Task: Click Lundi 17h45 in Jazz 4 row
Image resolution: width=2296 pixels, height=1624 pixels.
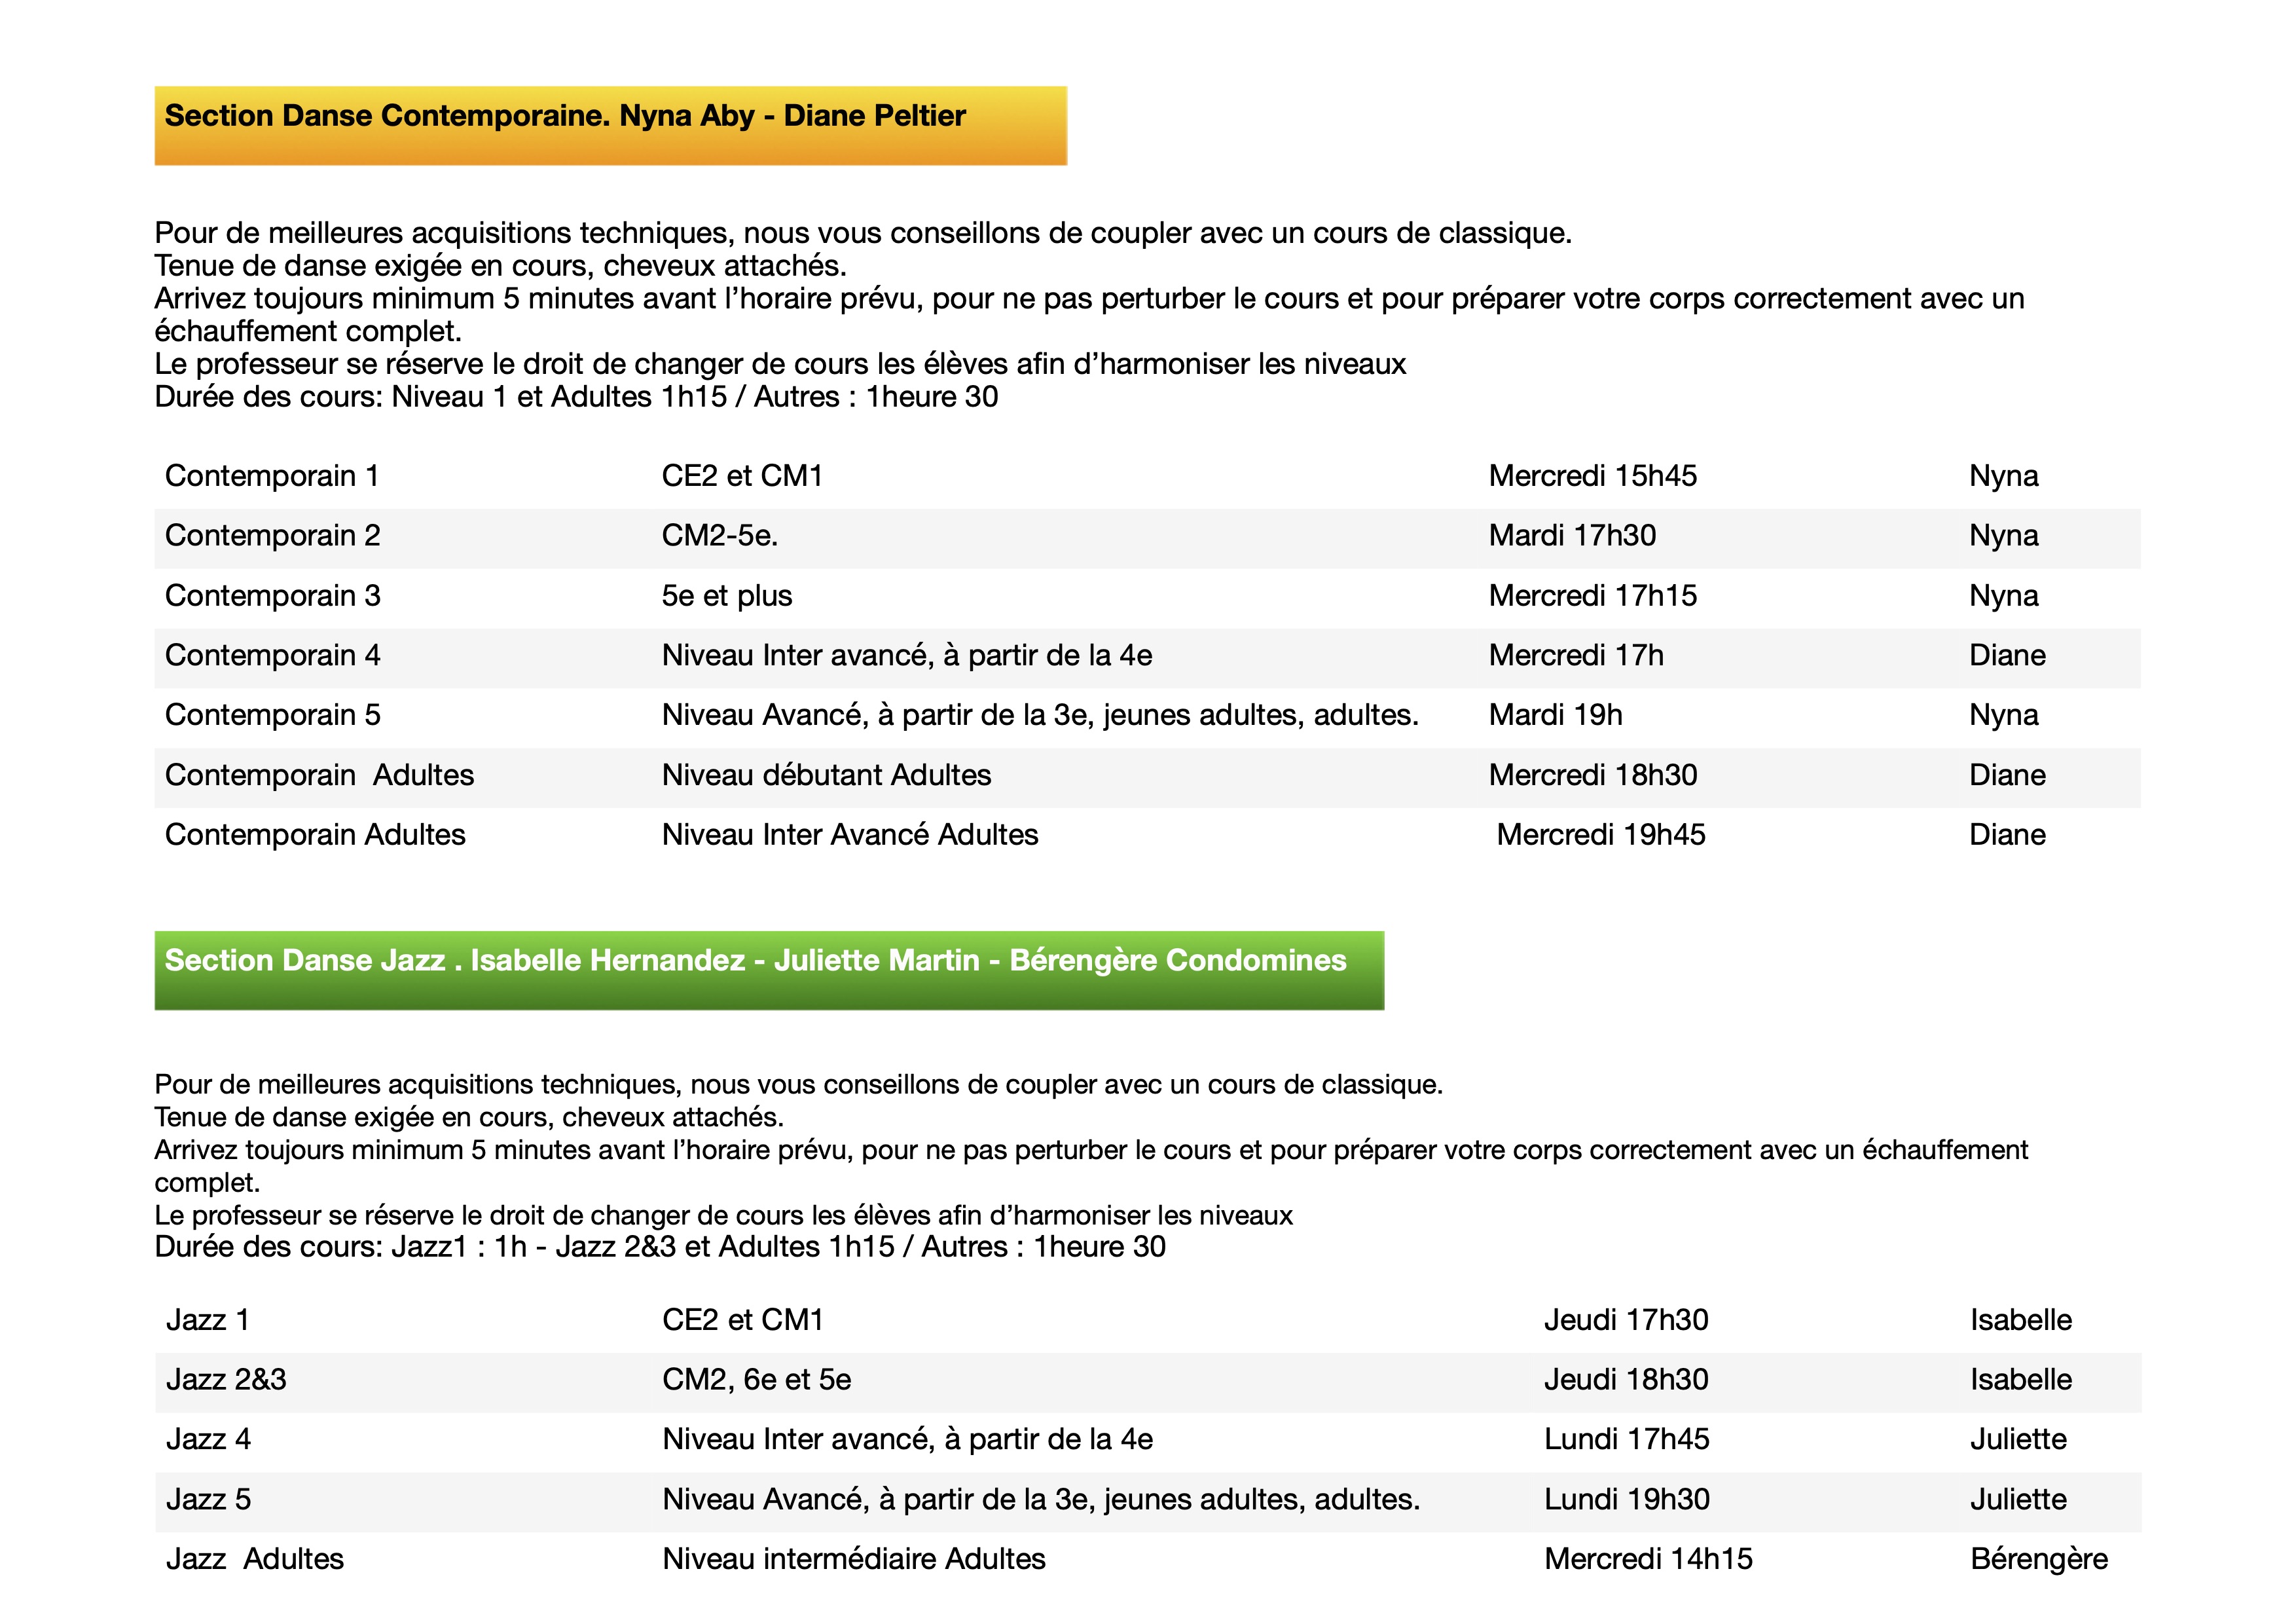Action: (1626, 1440)
